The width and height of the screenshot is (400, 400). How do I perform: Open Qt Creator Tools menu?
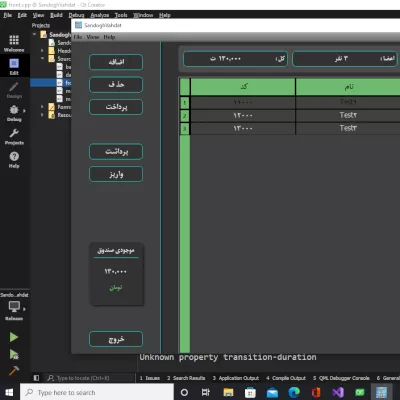121,15
